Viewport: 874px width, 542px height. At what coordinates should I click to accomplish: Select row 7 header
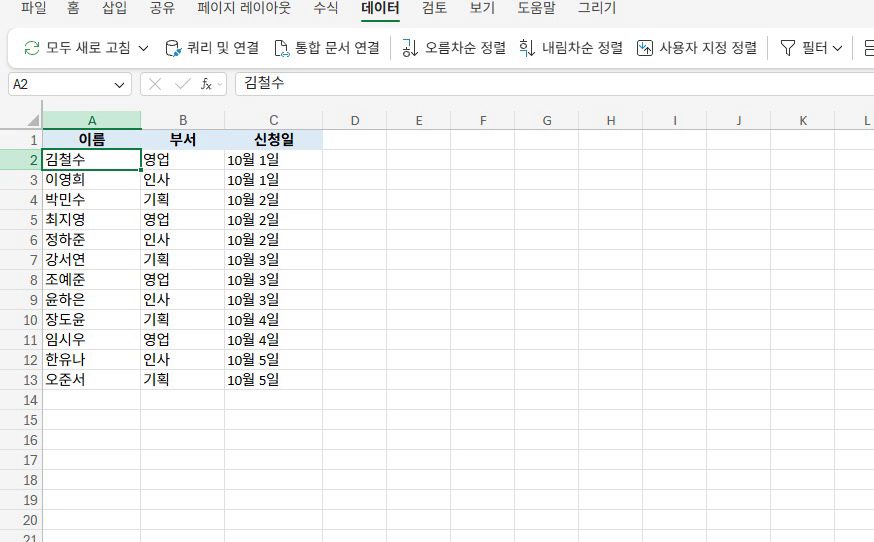tap(21, 260)
